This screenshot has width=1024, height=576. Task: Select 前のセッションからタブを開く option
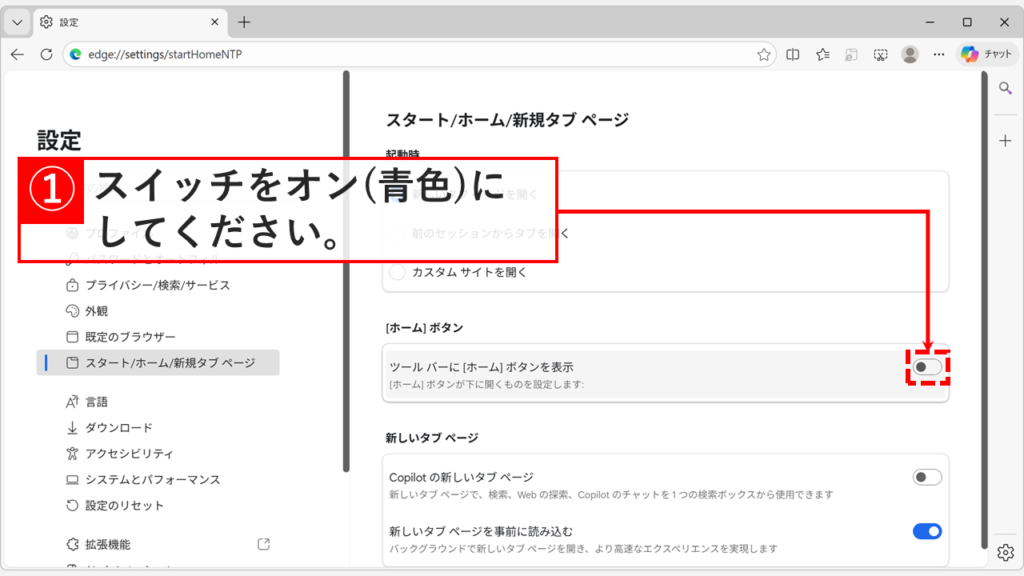coord(397,233)
